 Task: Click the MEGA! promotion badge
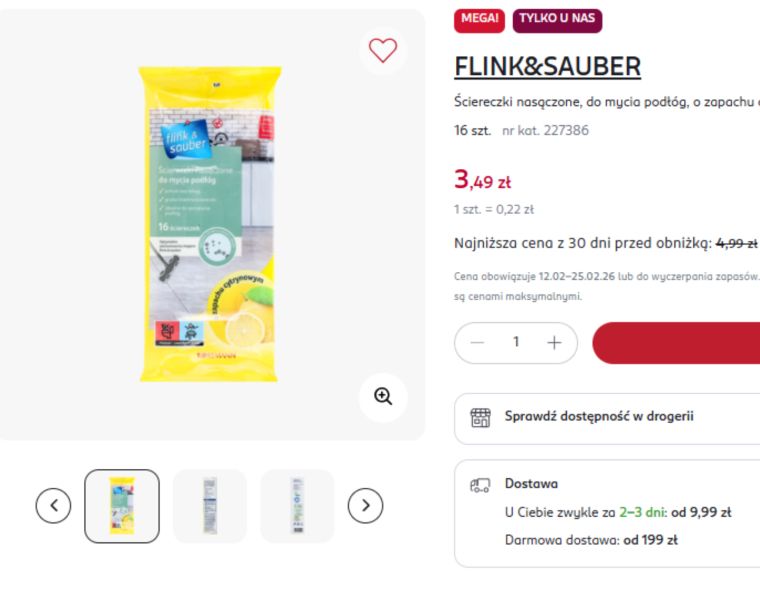479,20
